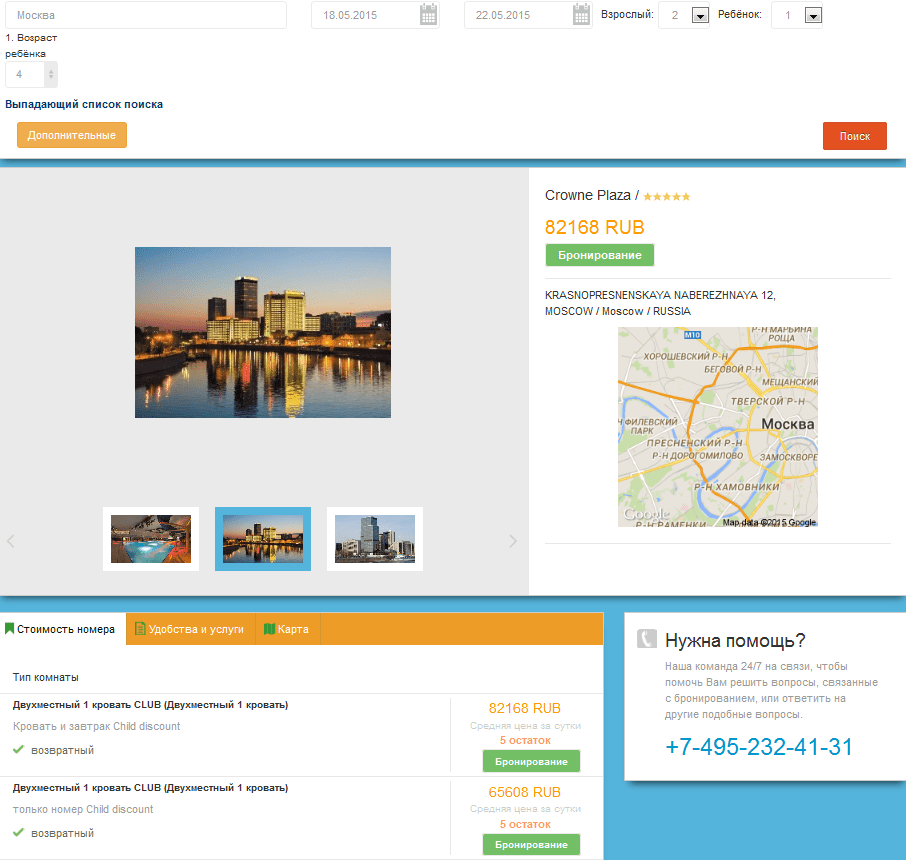Click the Кровать и завтрак Child discount text

click(96, 726)
